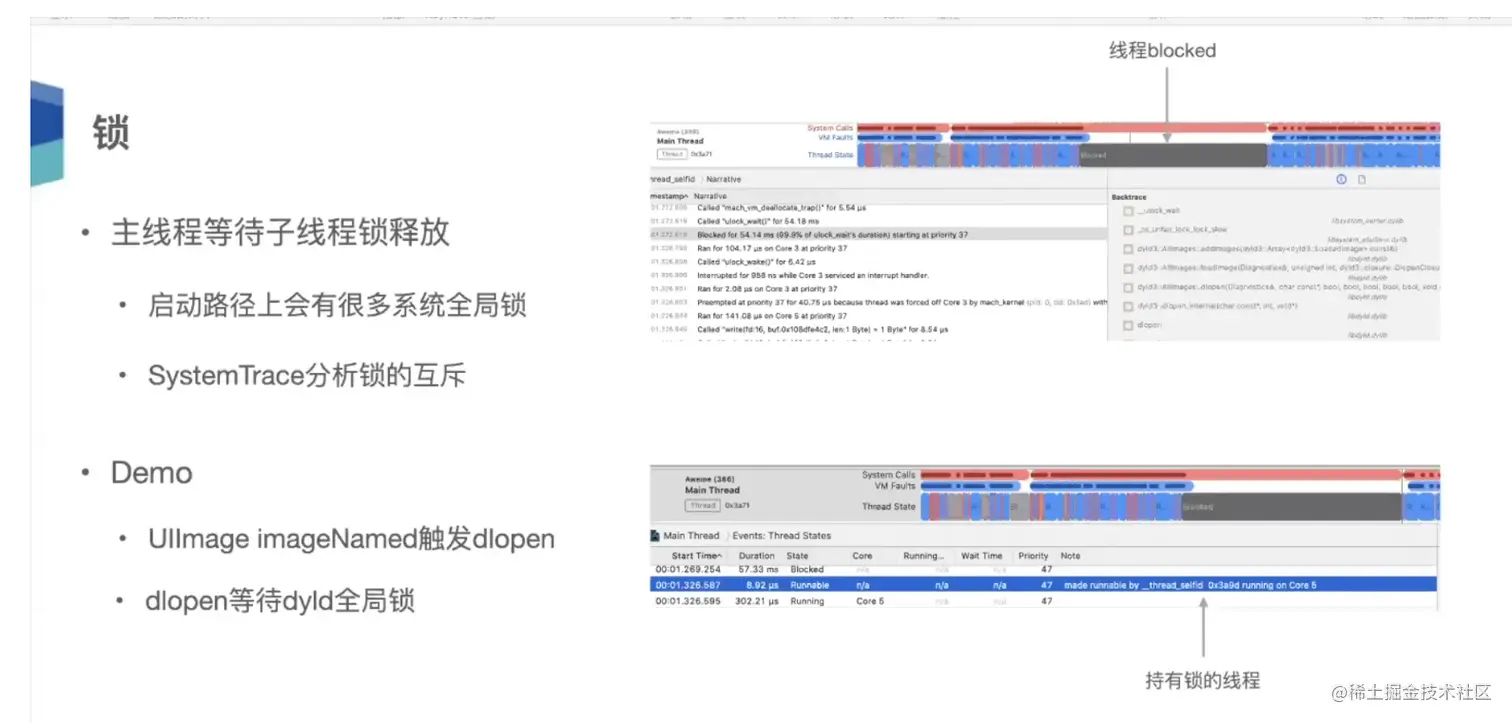
Task: Select the dlopen backtrace frame
Action: pyautogui.click(x=1148, y=325)
